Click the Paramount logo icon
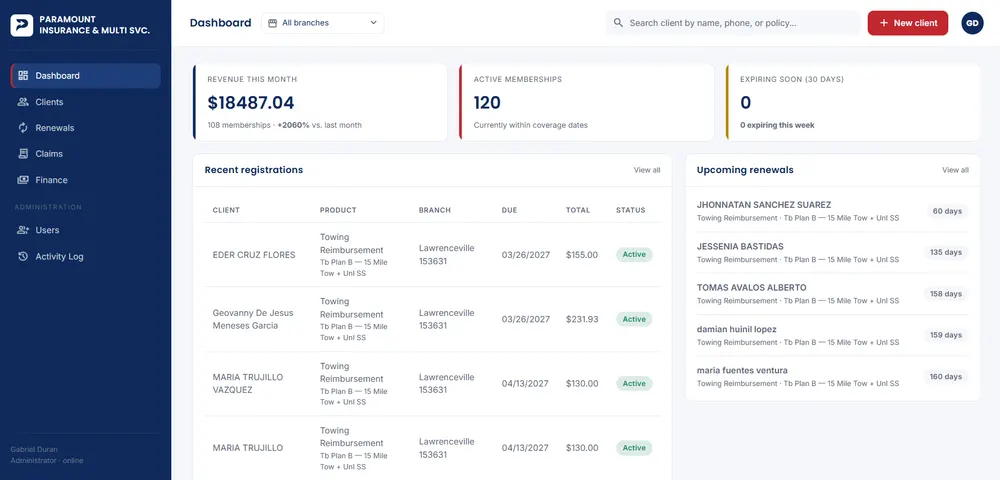 pos(22,25)
